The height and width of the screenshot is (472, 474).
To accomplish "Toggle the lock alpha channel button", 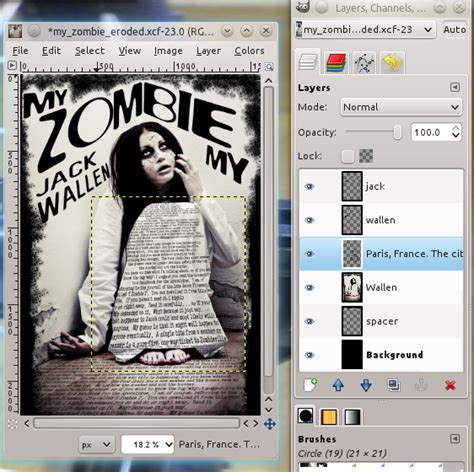I will (366, 156).
